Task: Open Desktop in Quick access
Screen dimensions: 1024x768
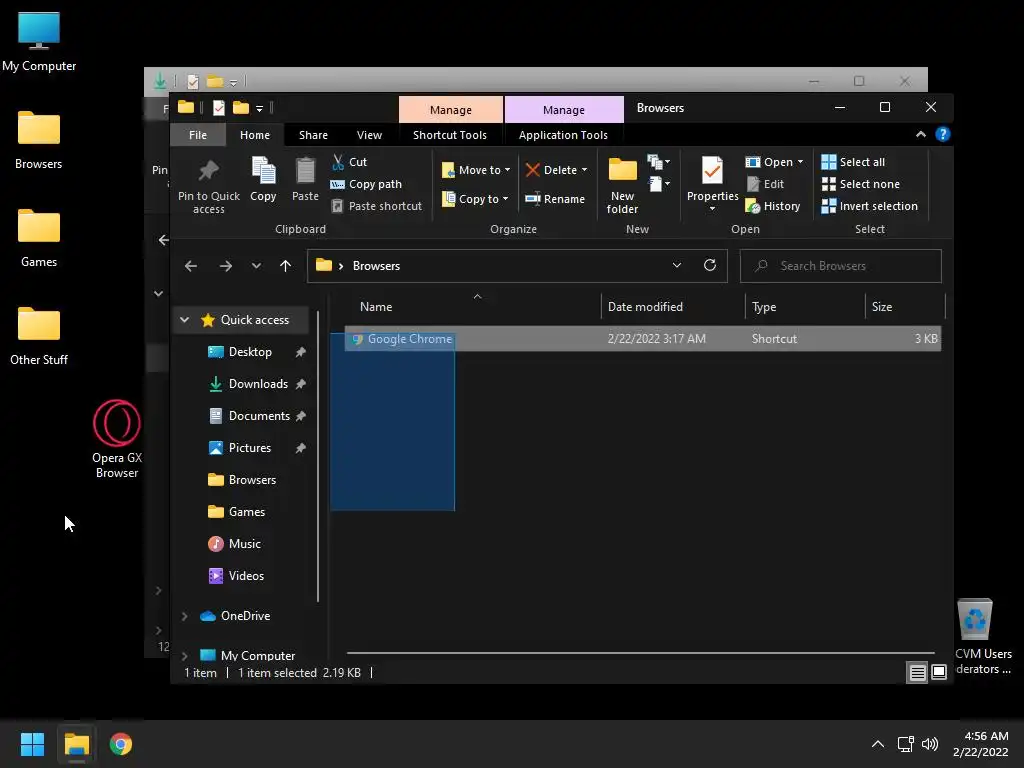Action: [250, 351]
